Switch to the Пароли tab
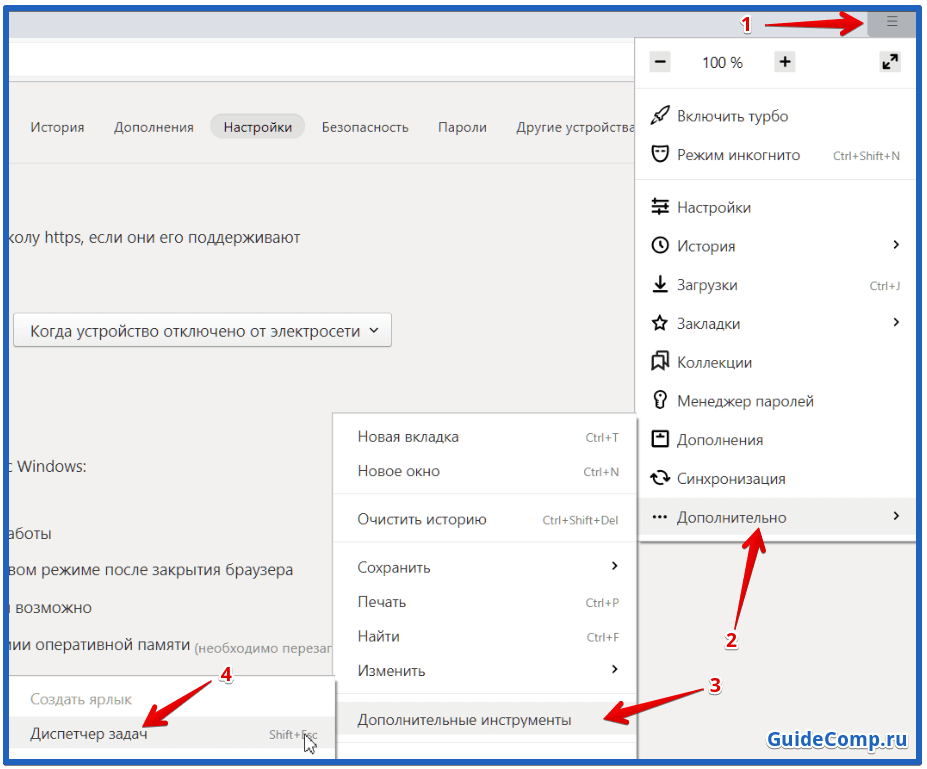The image size is (927, 769). coord(462,127)
